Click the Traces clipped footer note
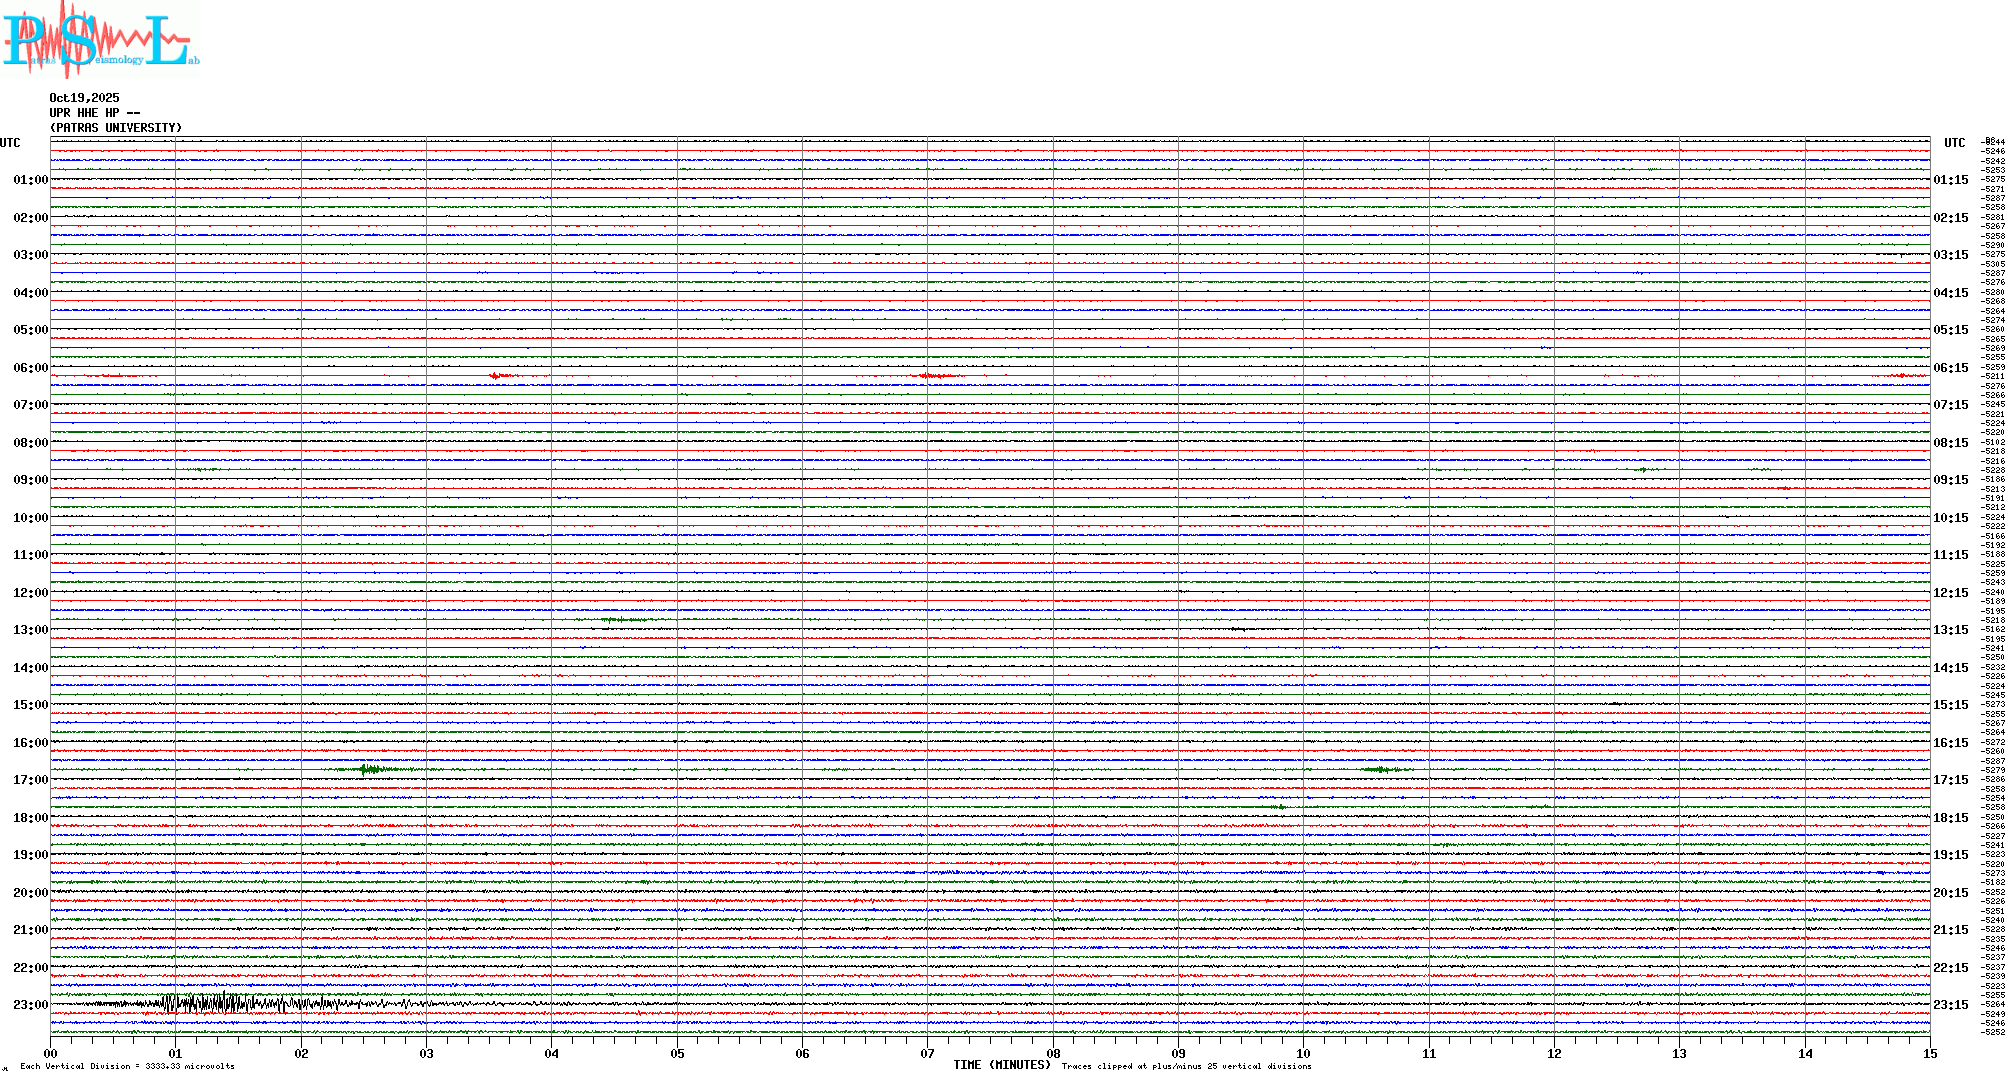The width and height of the screenshot is (2010, 1080). click(1186, 1066)
